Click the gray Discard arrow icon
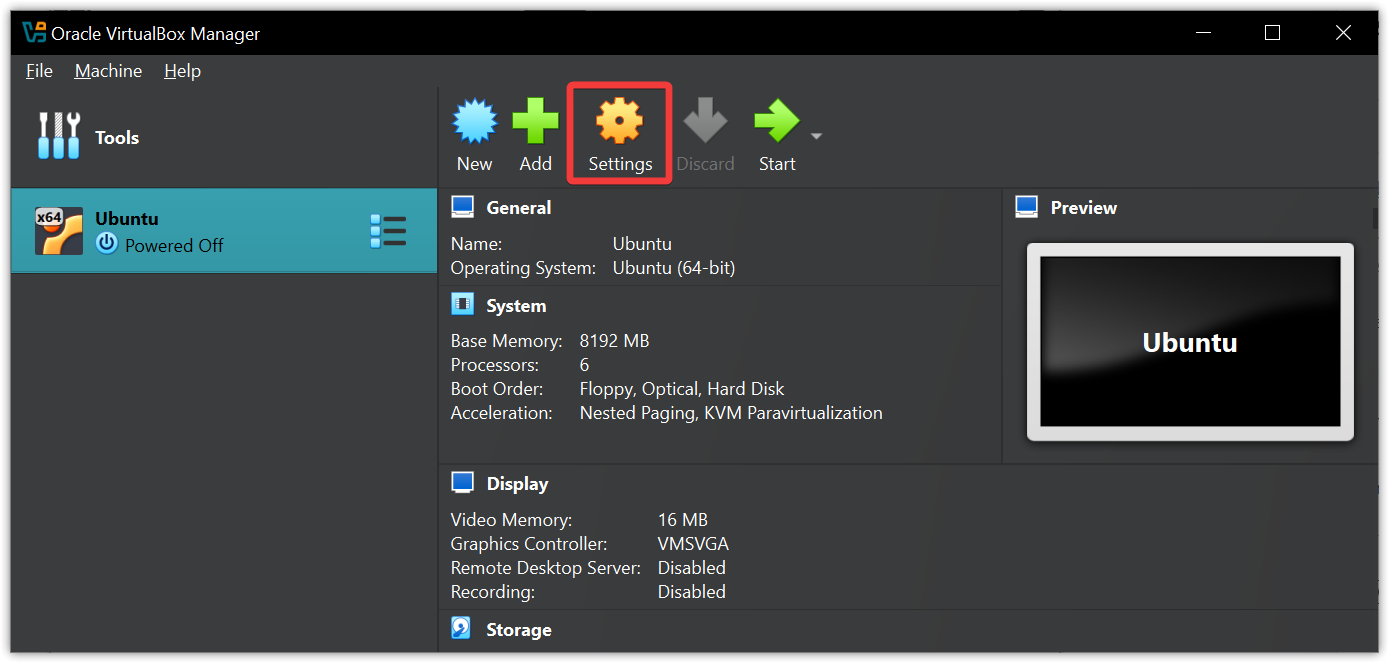 pyautogui.click(x=705, y=122)
